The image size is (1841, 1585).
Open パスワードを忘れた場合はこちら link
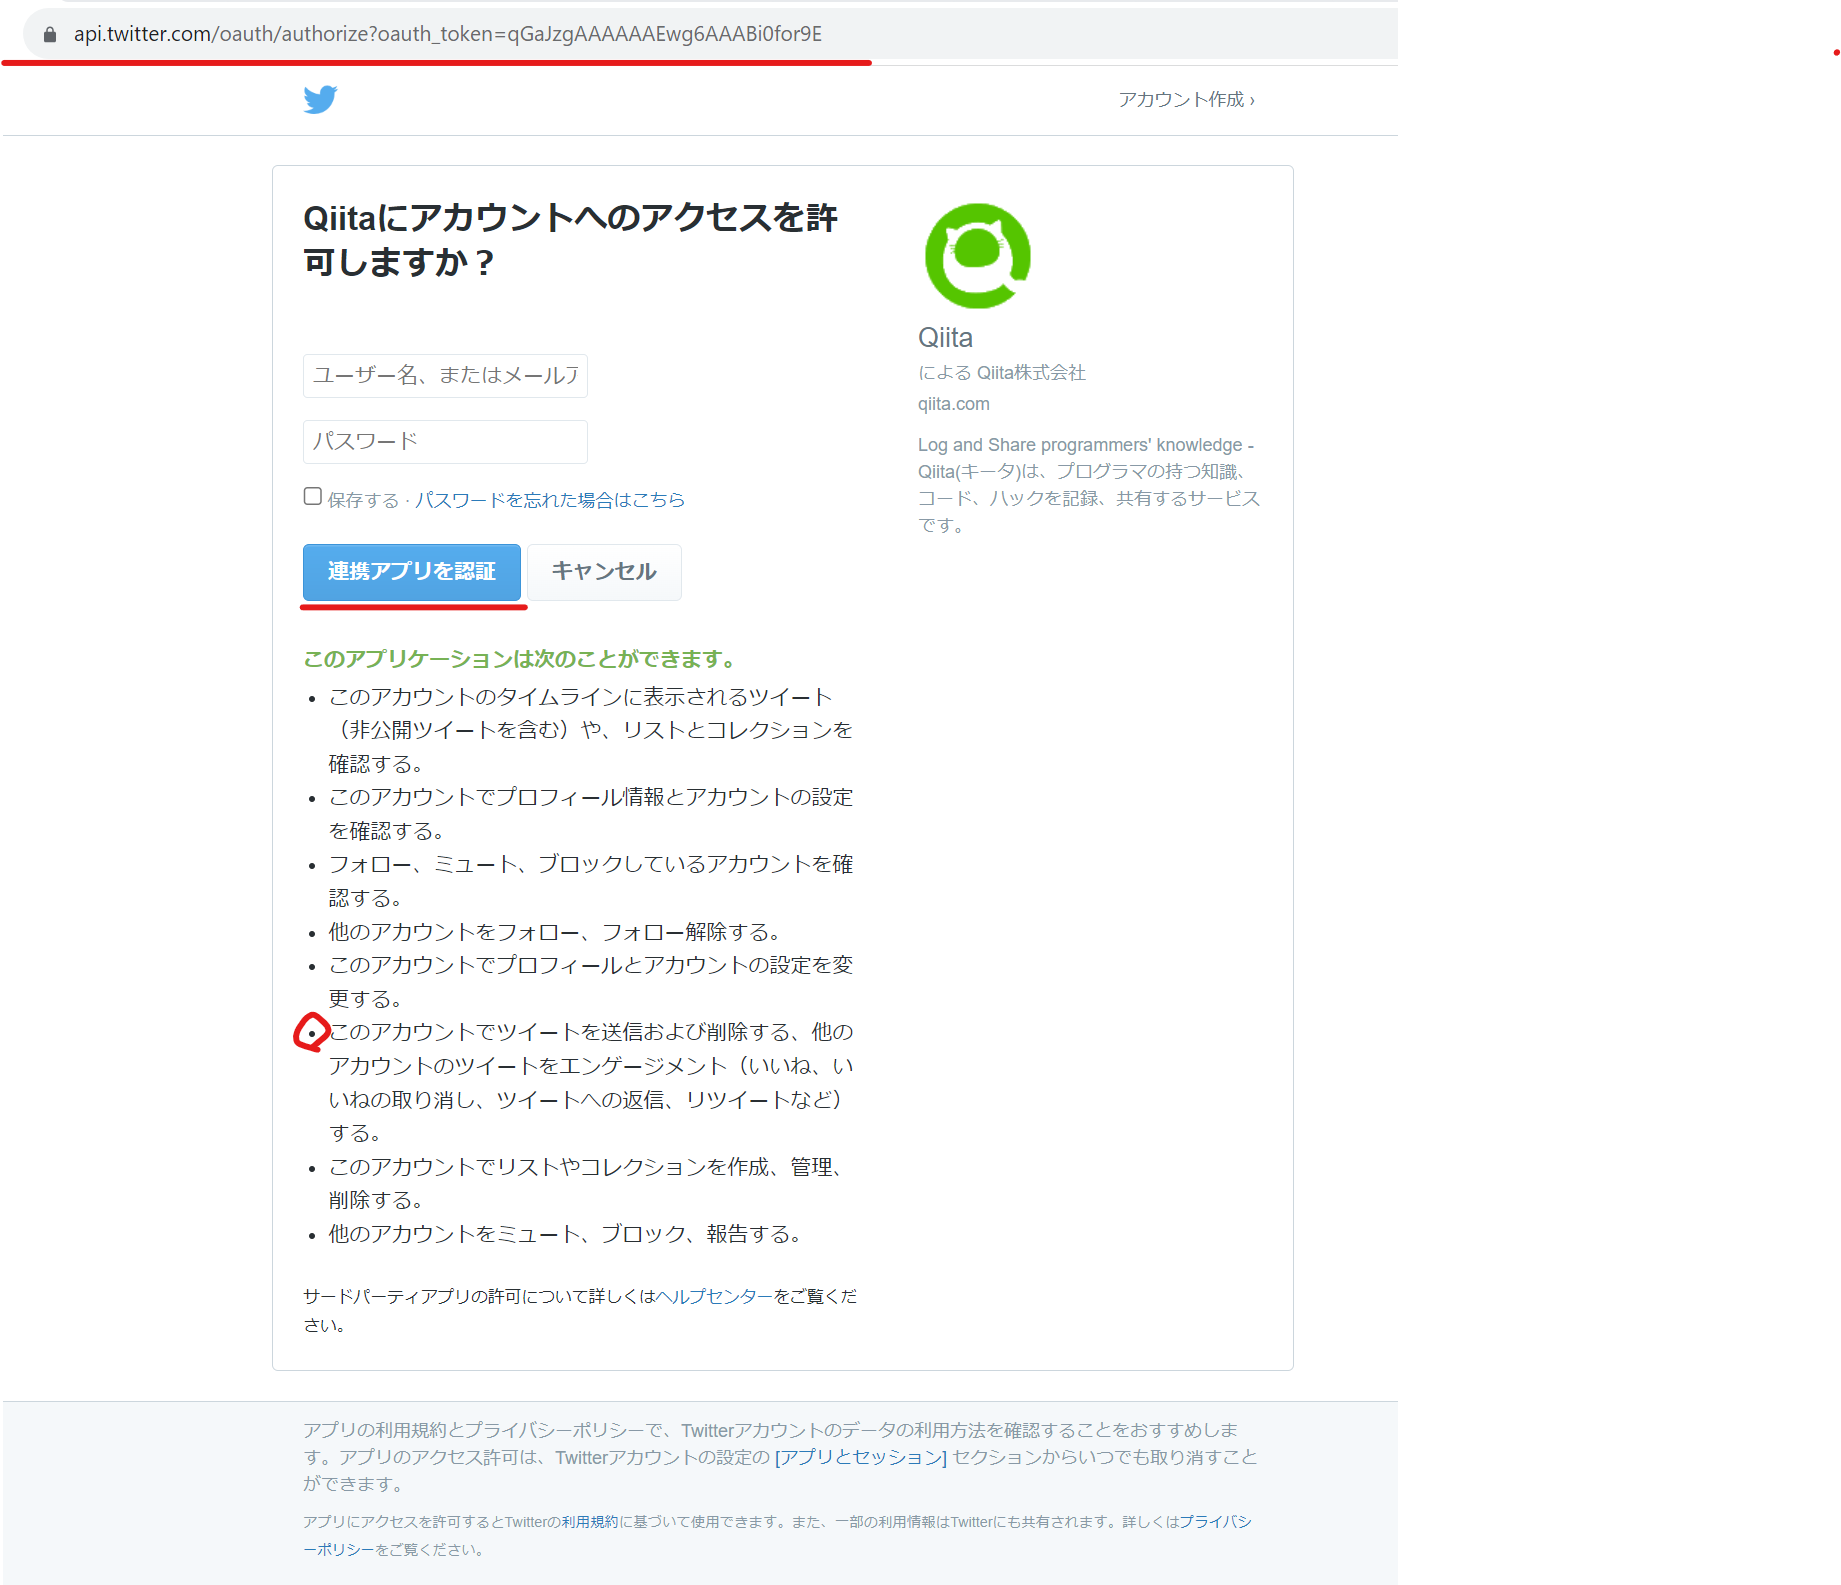tap(550, 500)
